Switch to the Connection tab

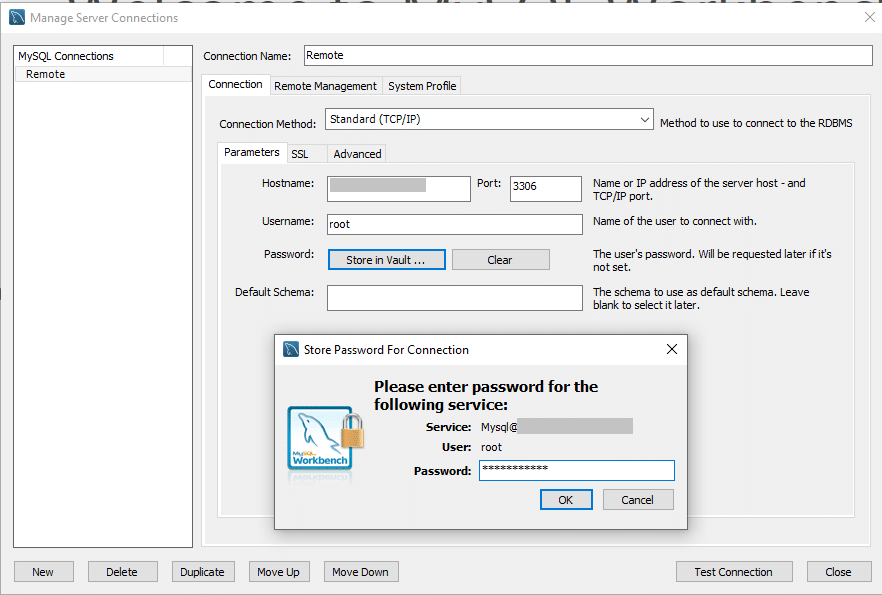tap(235, 84)
